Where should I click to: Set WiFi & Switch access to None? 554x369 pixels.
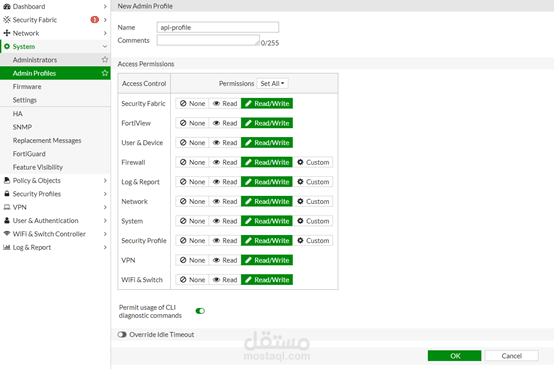click(192, 280)
